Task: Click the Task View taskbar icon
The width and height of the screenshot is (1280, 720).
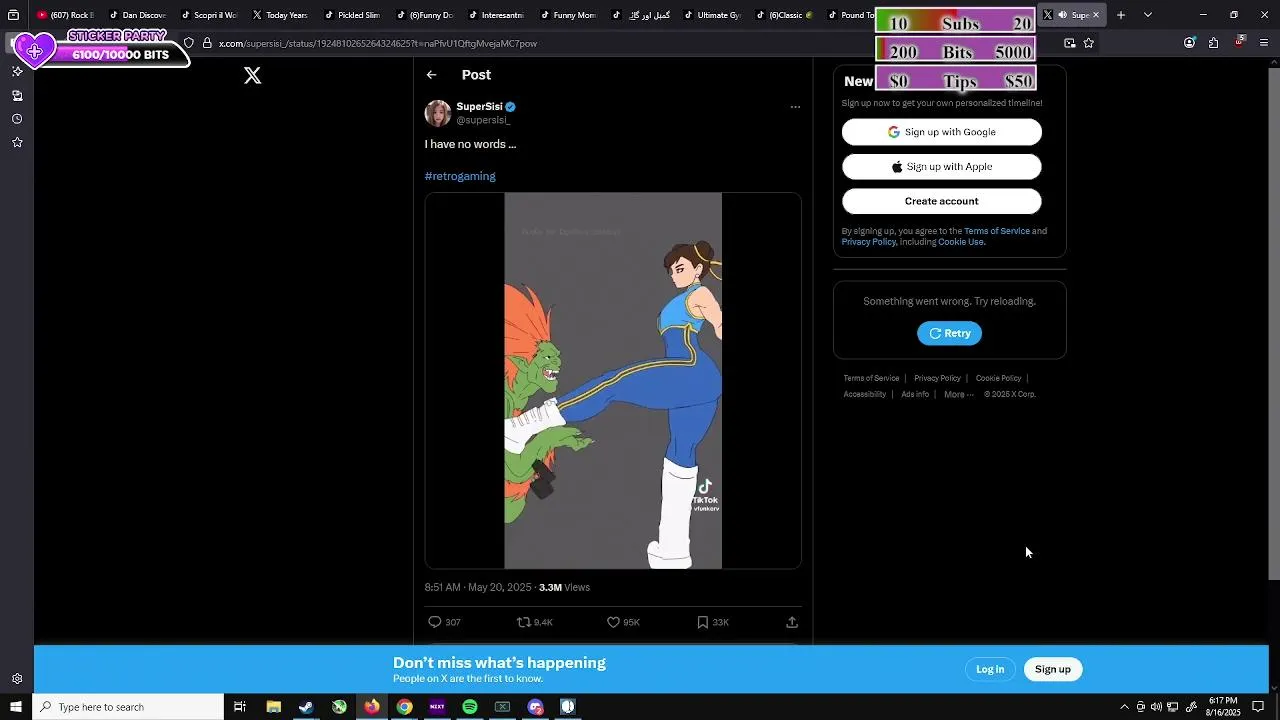Action: 240,707
